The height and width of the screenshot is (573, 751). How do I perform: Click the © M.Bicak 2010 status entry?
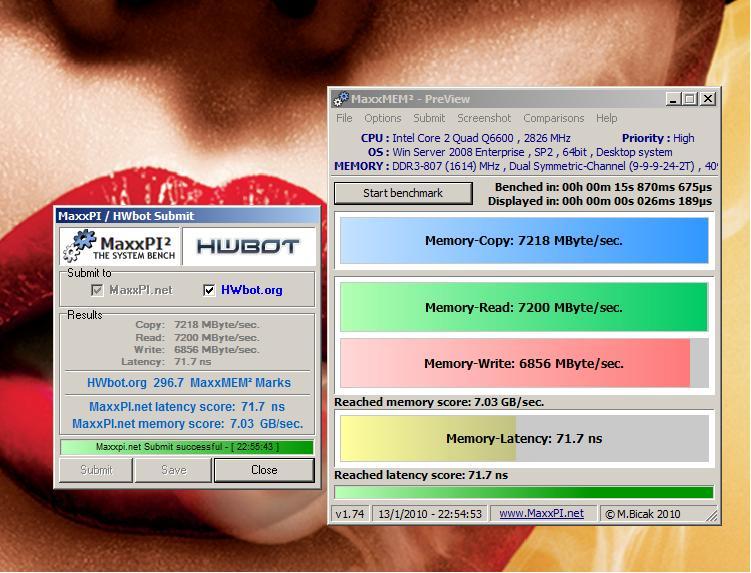pyautogui.click(x=643, y=514)
